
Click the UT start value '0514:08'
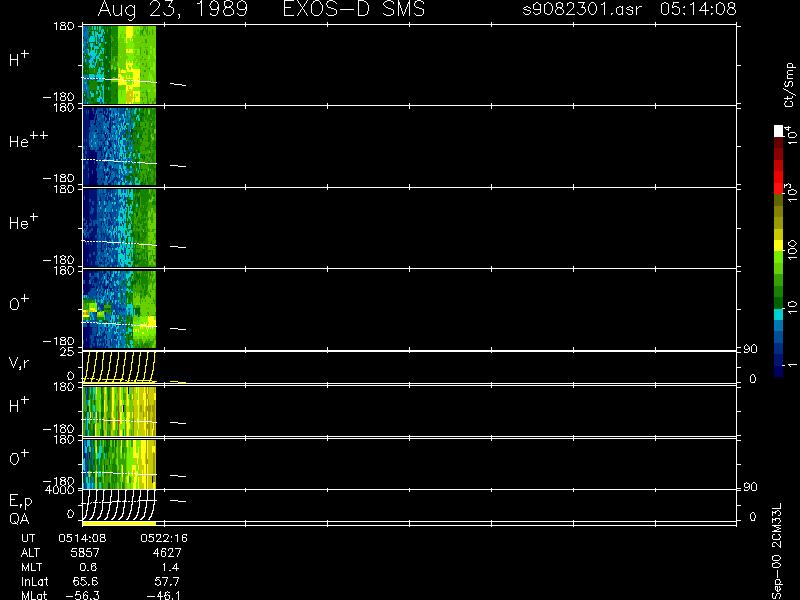[x=82, y=538]
